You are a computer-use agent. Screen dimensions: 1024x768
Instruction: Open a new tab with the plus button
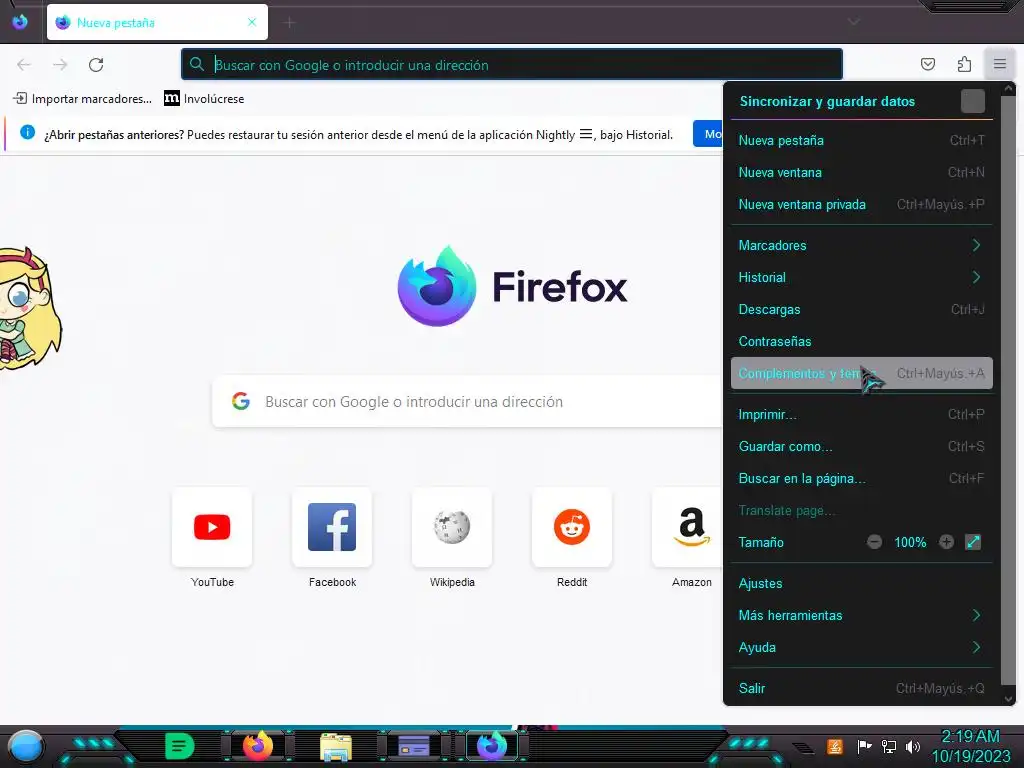coord(289,23)
